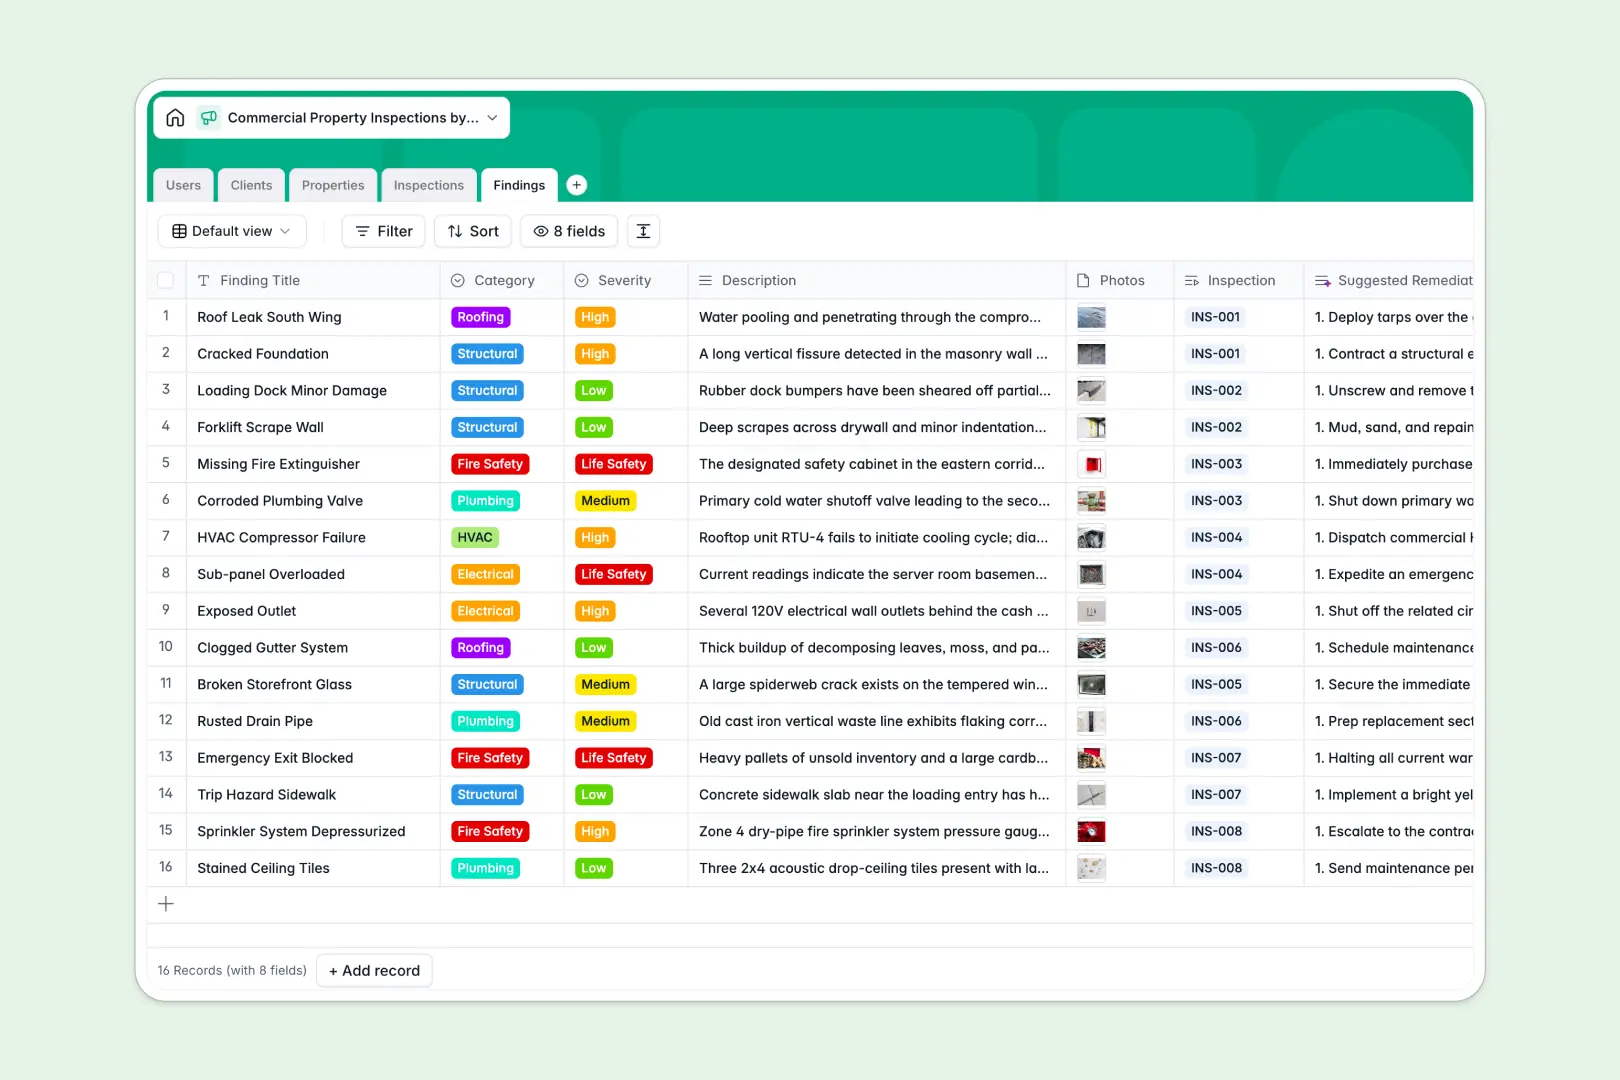Open the Default view dropdown
Screen dimensions: 1620x1080
coord(232,231)
